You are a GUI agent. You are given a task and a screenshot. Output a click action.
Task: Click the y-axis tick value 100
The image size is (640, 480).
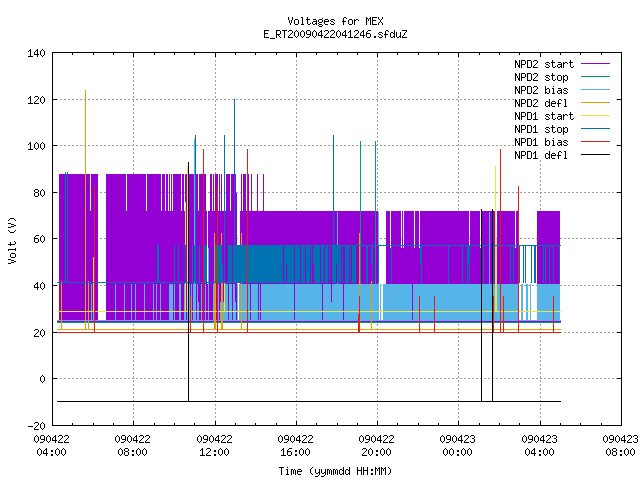pyautogui.click(x=36, y=146)
